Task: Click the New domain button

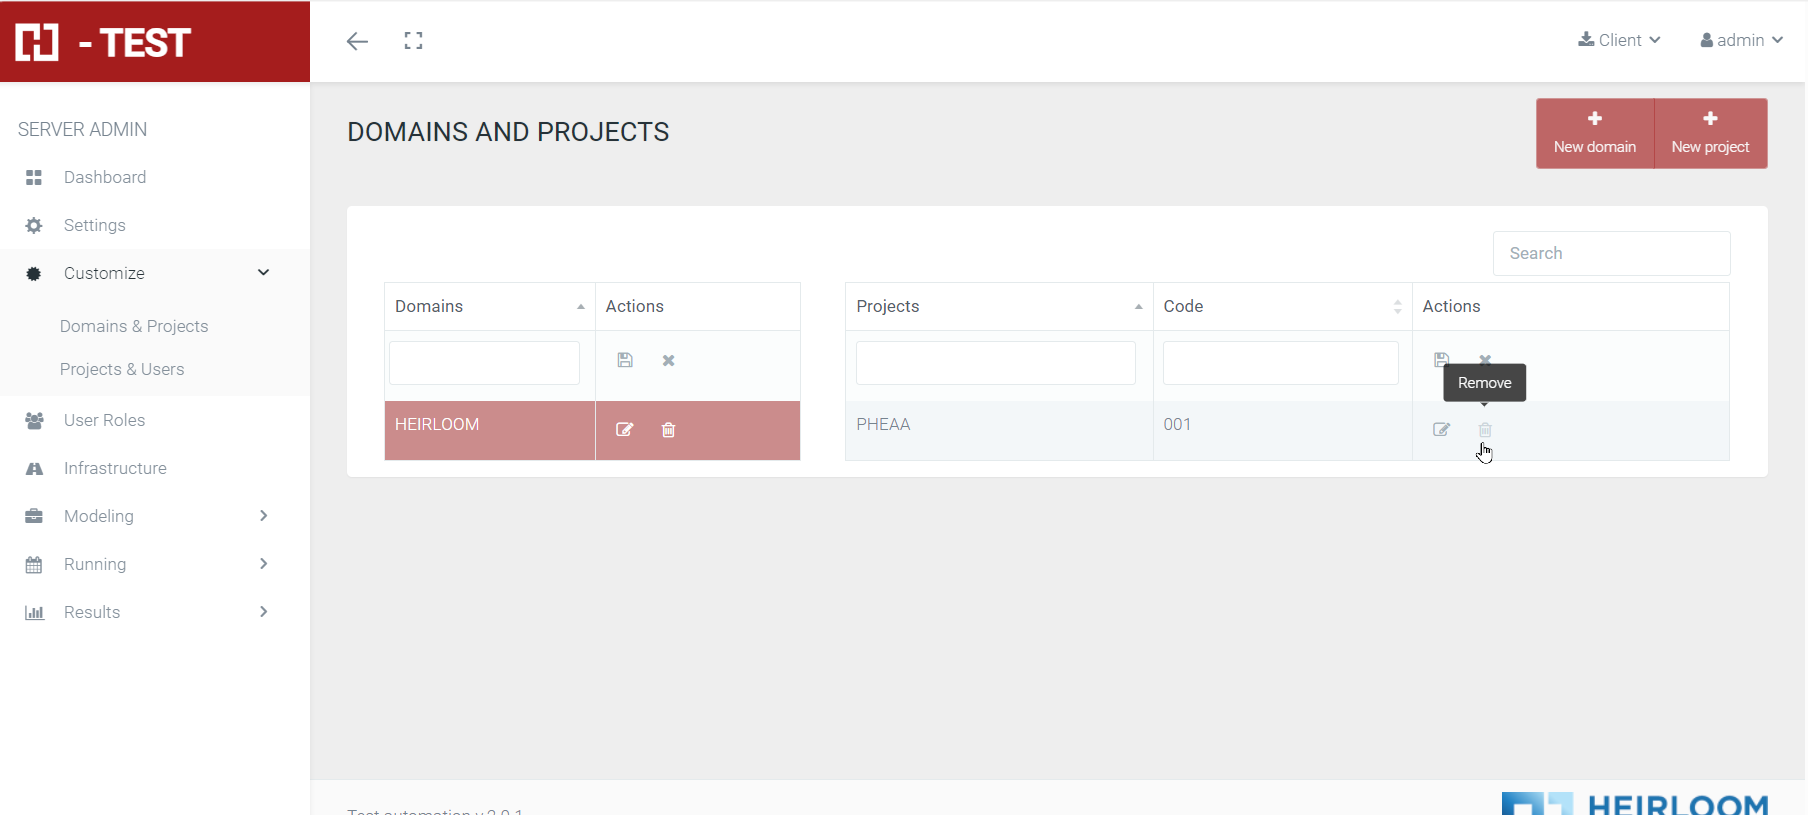Action: (1595, 133)
